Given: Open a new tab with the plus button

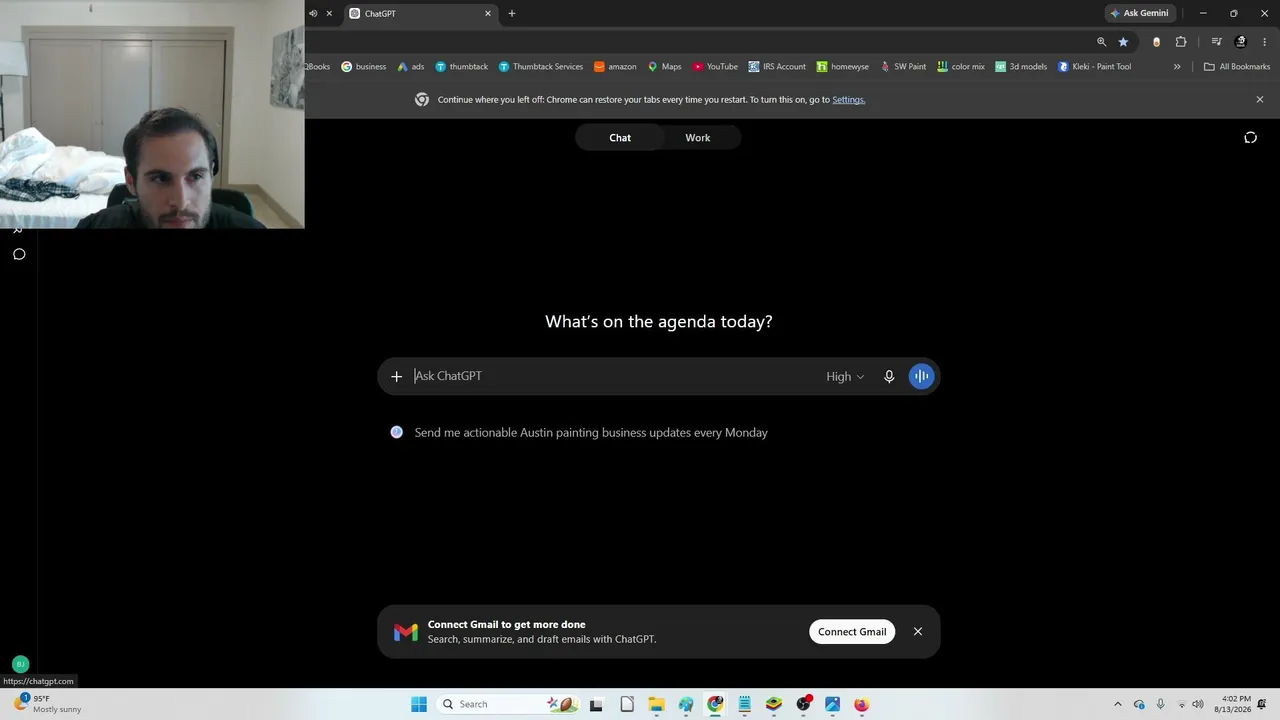Looking at the screenshot, I should click(x=512, y=14).
